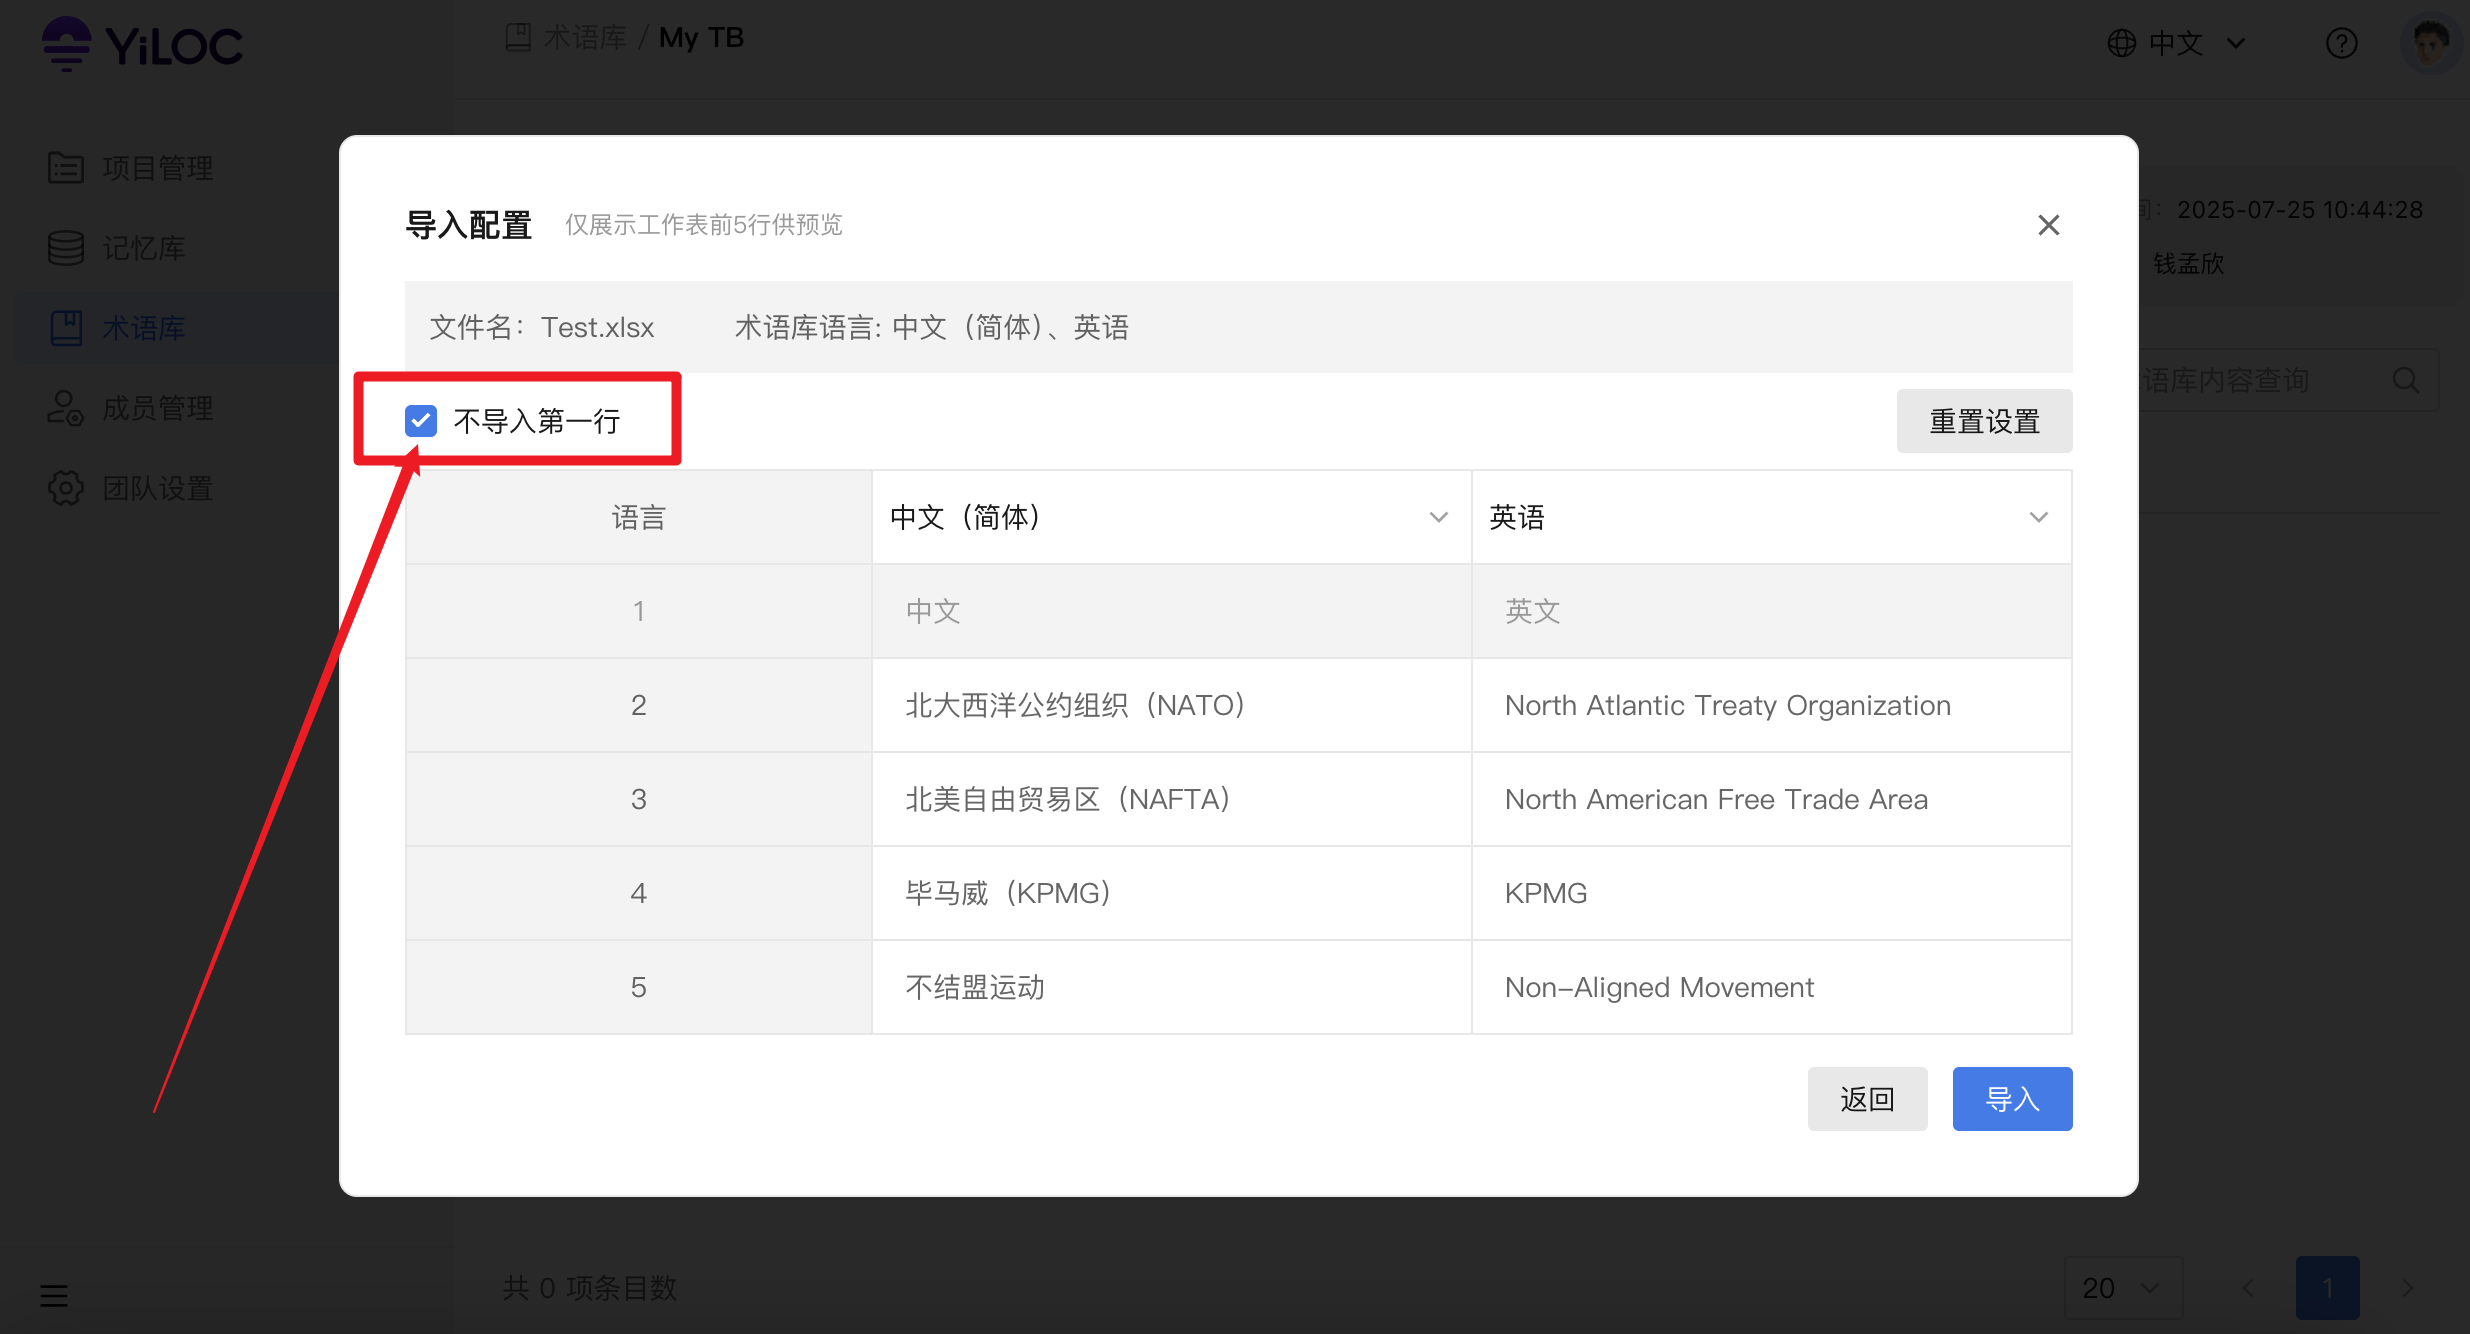This screenshot has width=2470, height=1334.
Task: Click cell Non-Aligned Movement
Action: [x=1771, y=987]
